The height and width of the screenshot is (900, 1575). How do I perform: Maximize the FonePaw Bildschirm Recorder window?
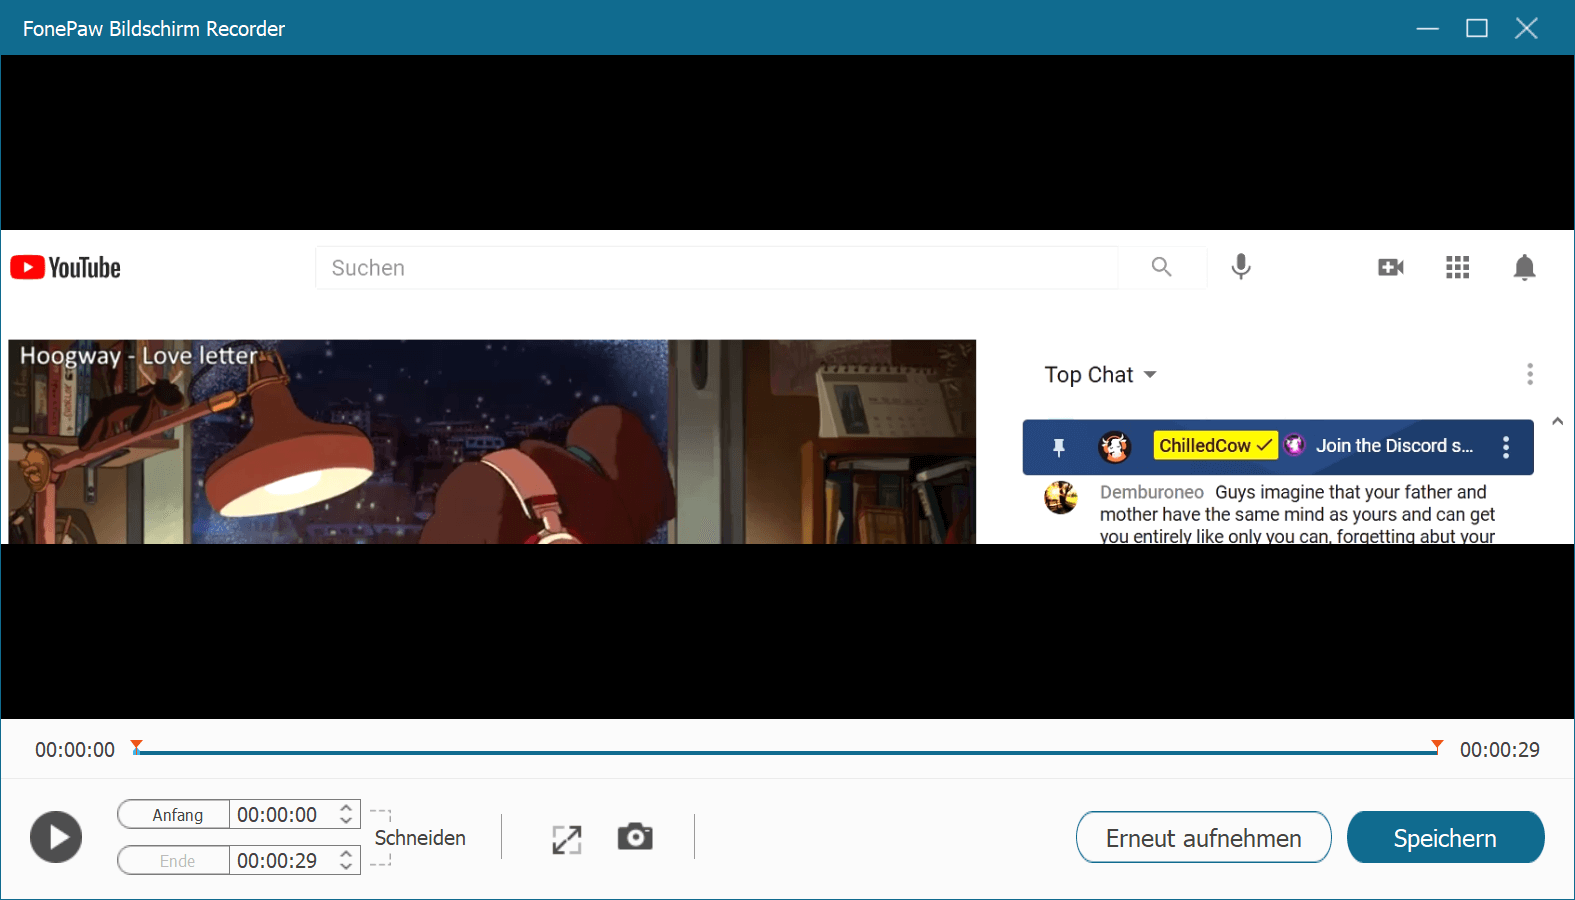click(1477, 28)
